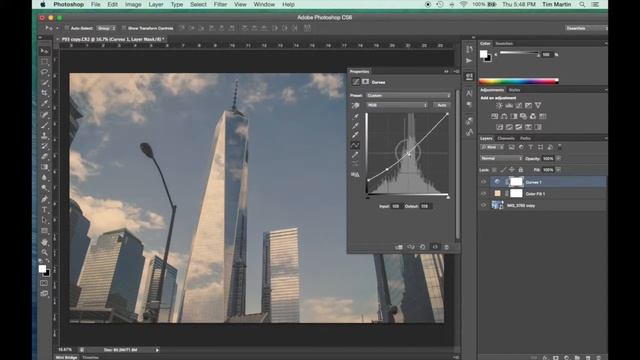Select the Rectangular Marquee tool
The width and height of the screenshot is (640, 360).
click(x=44, y=62)
